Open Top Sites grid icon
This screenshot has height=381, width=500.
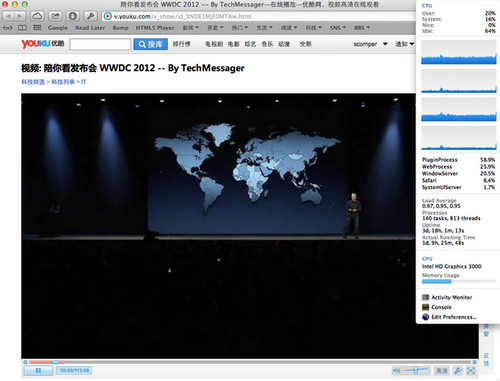[37, 28]
